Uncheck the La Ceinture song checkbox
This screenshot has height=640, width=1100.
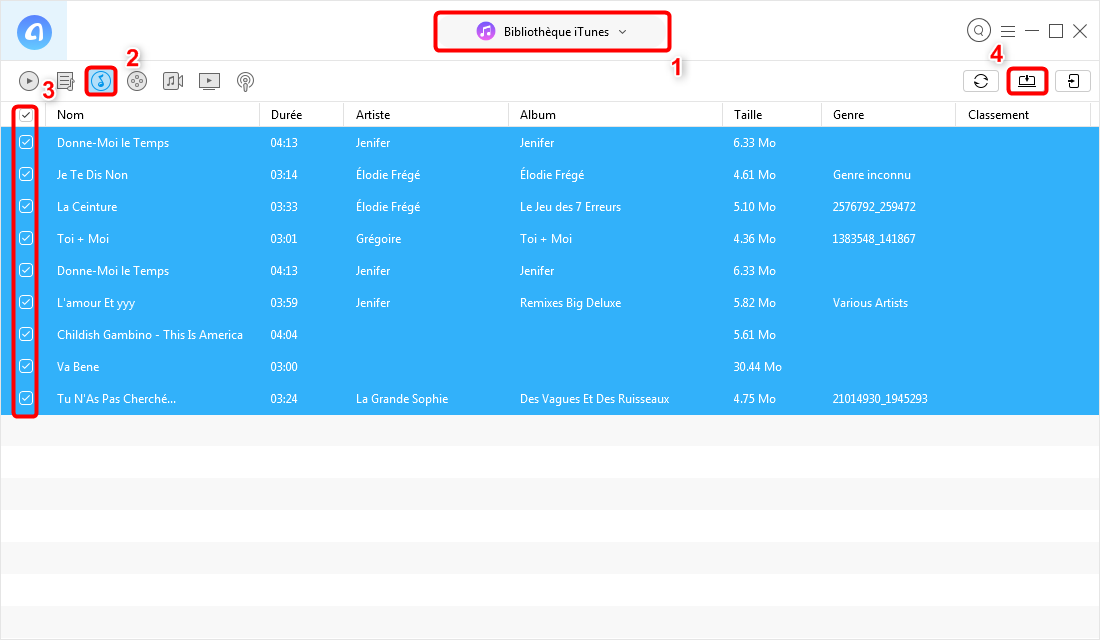point(26,206)
